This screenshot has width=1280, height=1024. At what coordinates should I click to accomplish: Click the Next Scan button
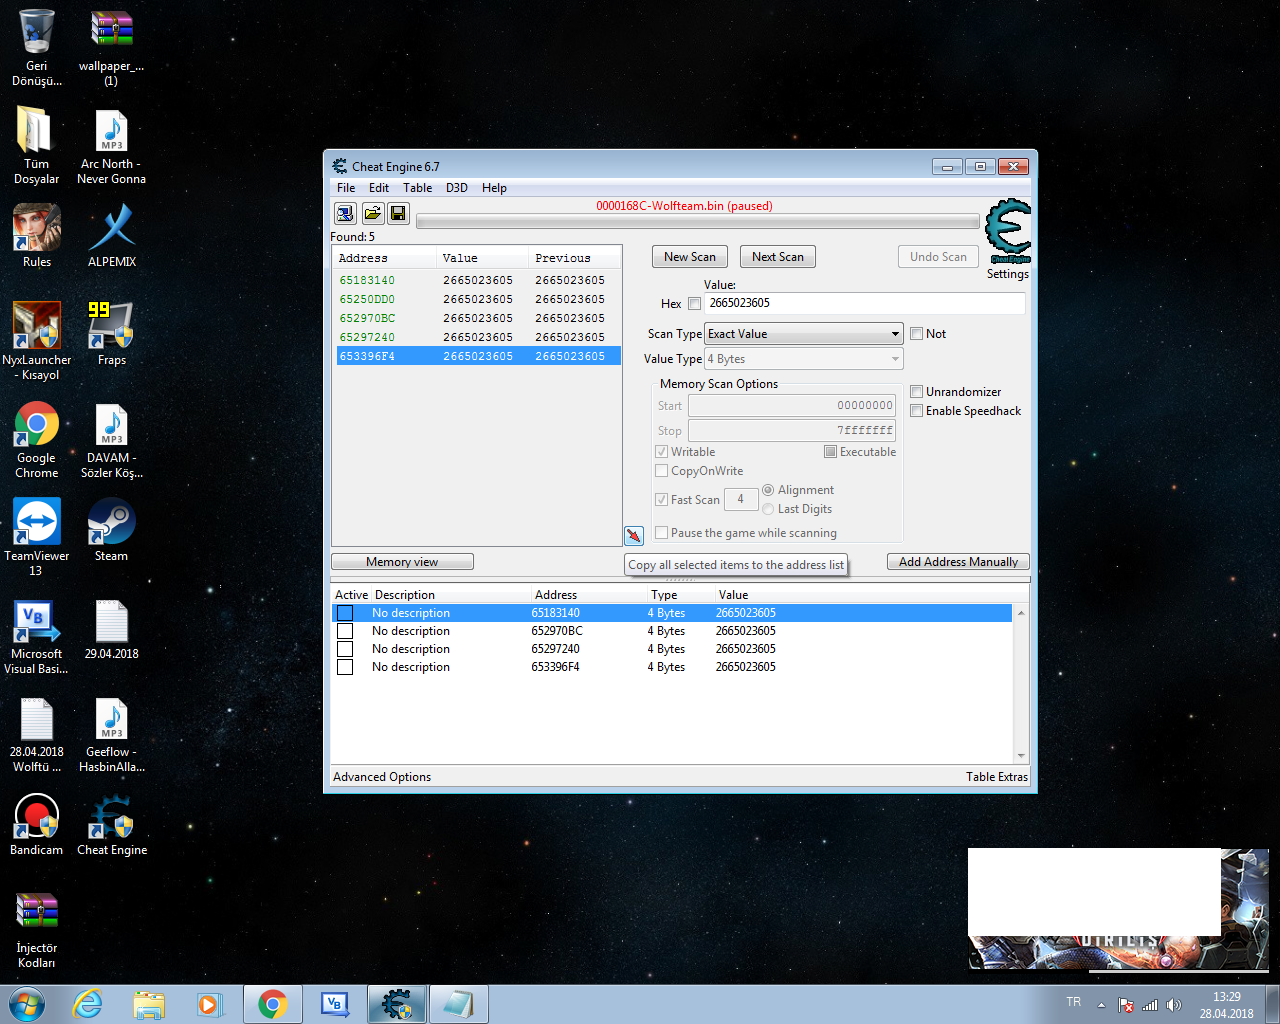[x=778, y=257]
